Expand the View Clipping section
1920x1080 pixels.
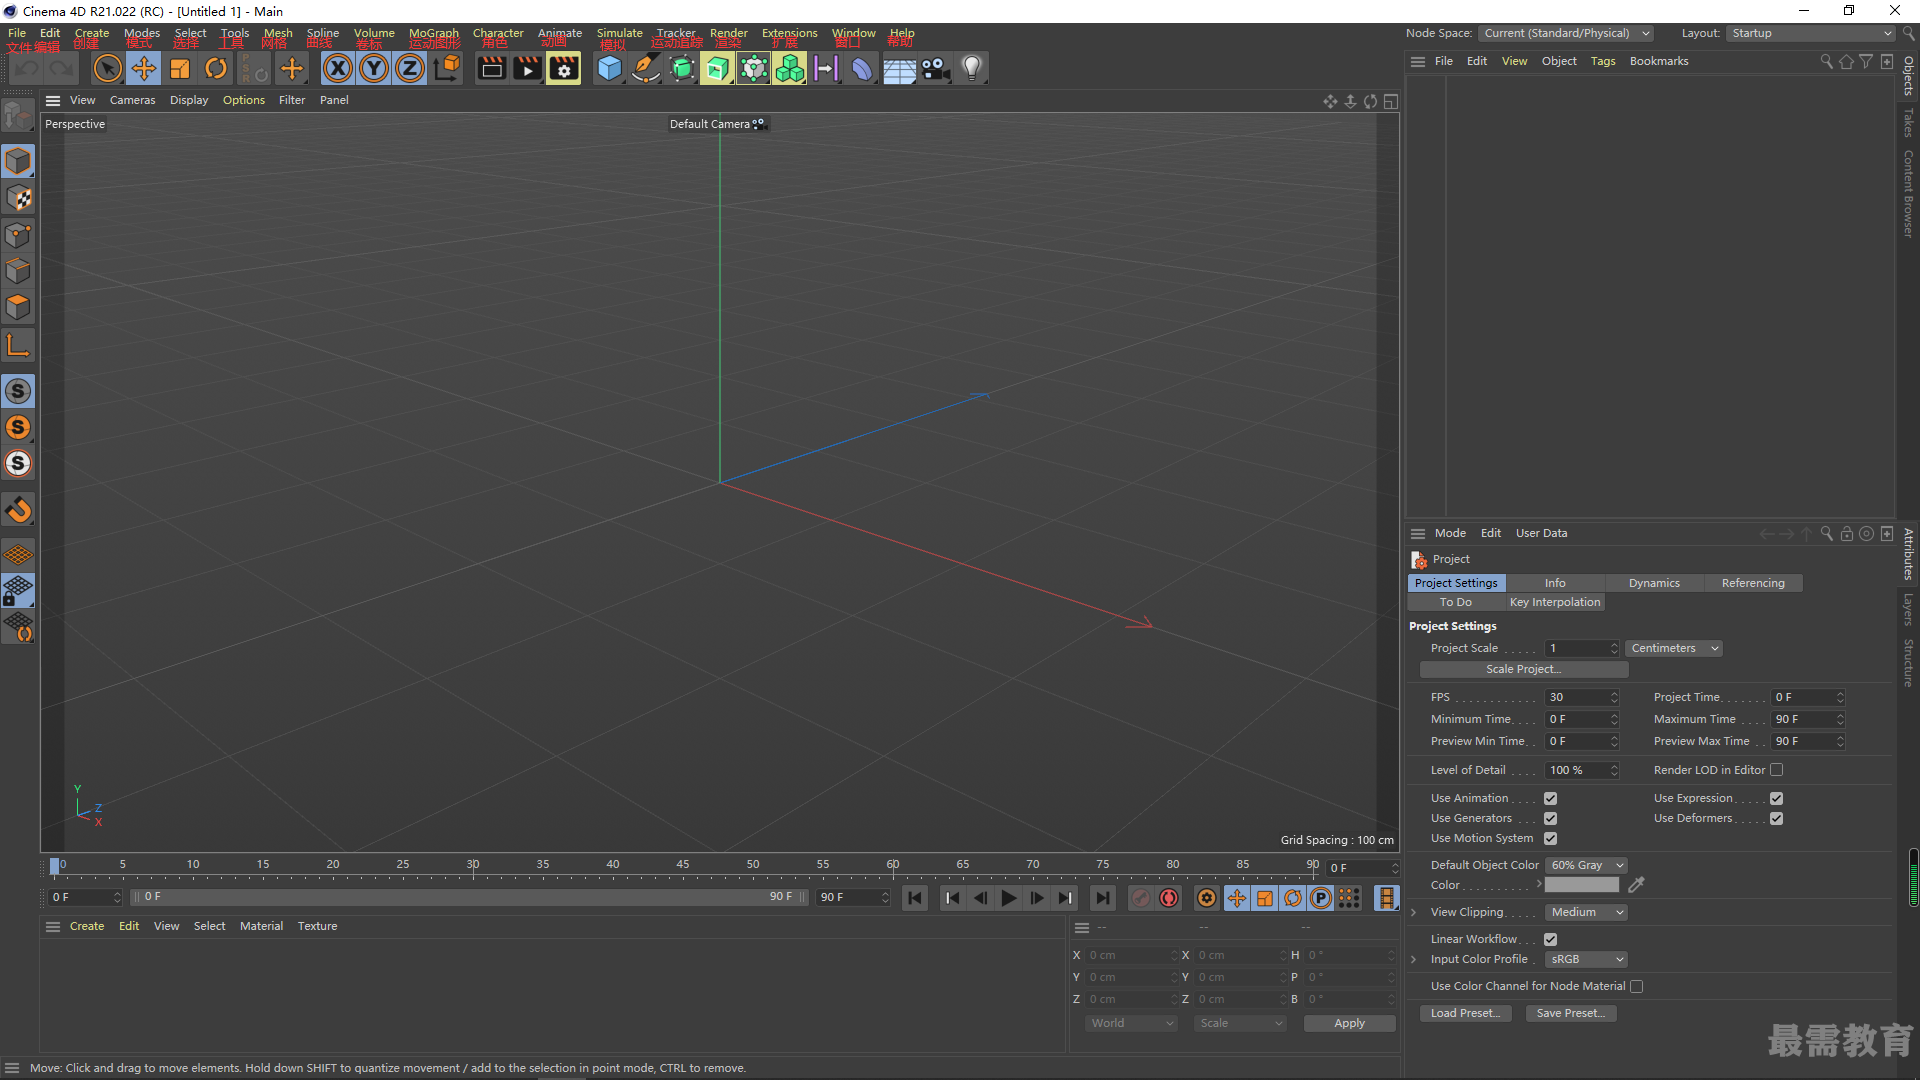coord(1413,912)
